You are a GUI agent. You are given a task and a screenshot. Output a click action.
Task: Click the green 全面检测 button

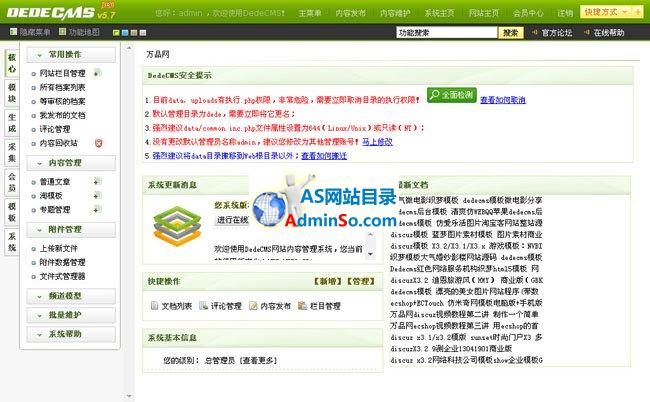click(x=451, y=95)
